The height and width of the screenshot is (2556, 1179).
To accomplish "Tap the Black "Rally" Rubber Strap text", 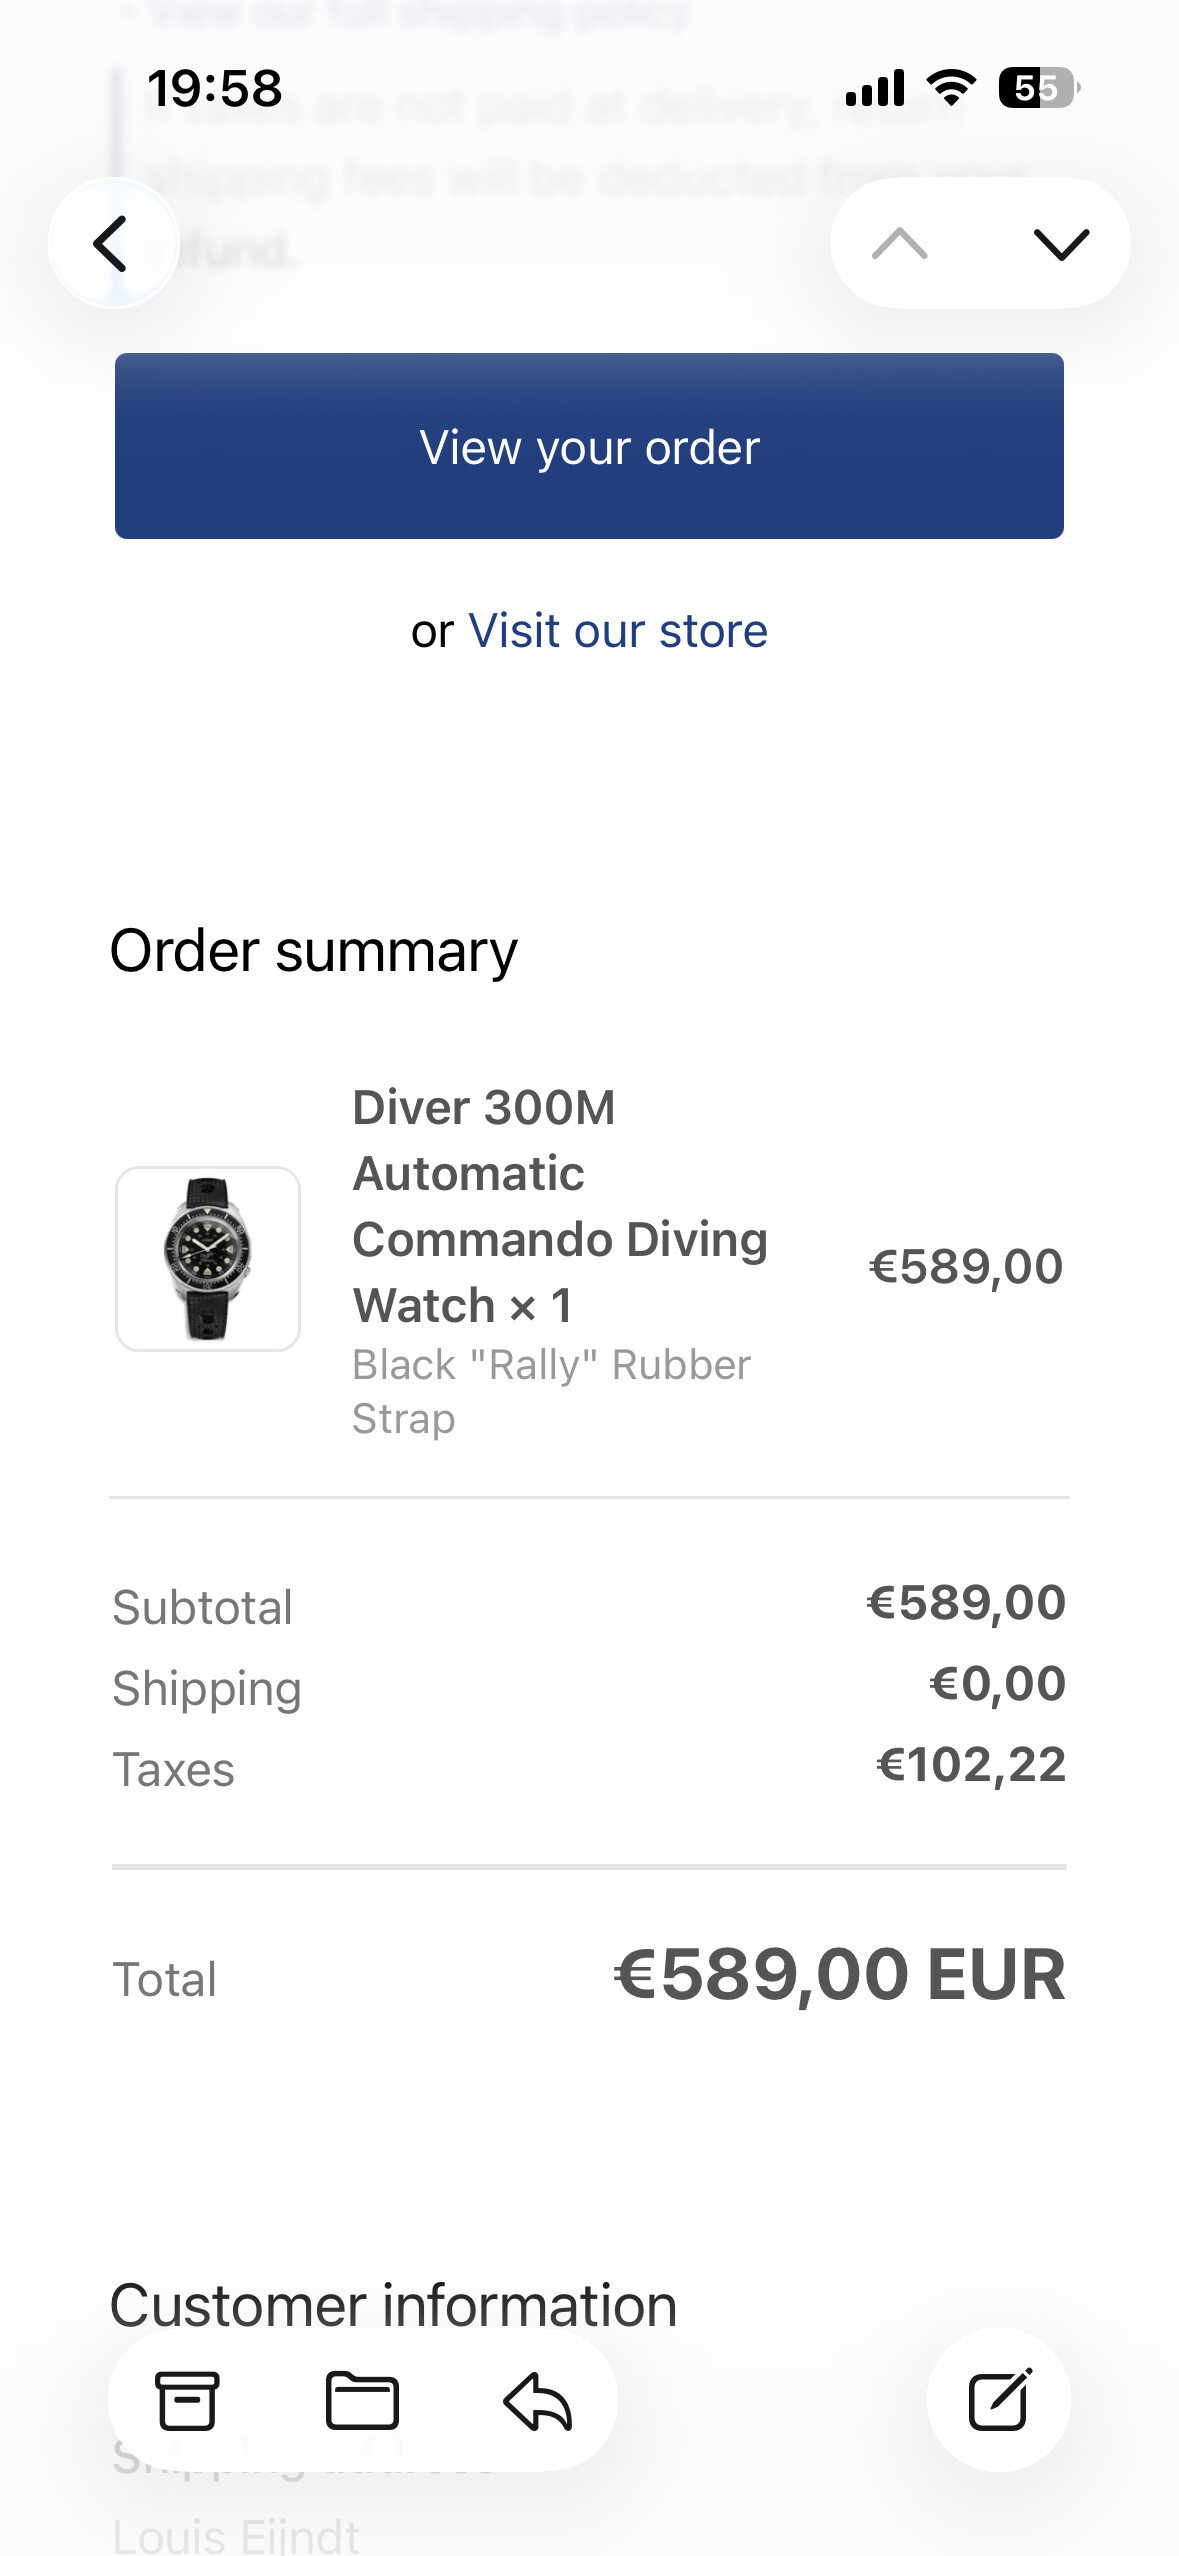I will coord(551,1391).
